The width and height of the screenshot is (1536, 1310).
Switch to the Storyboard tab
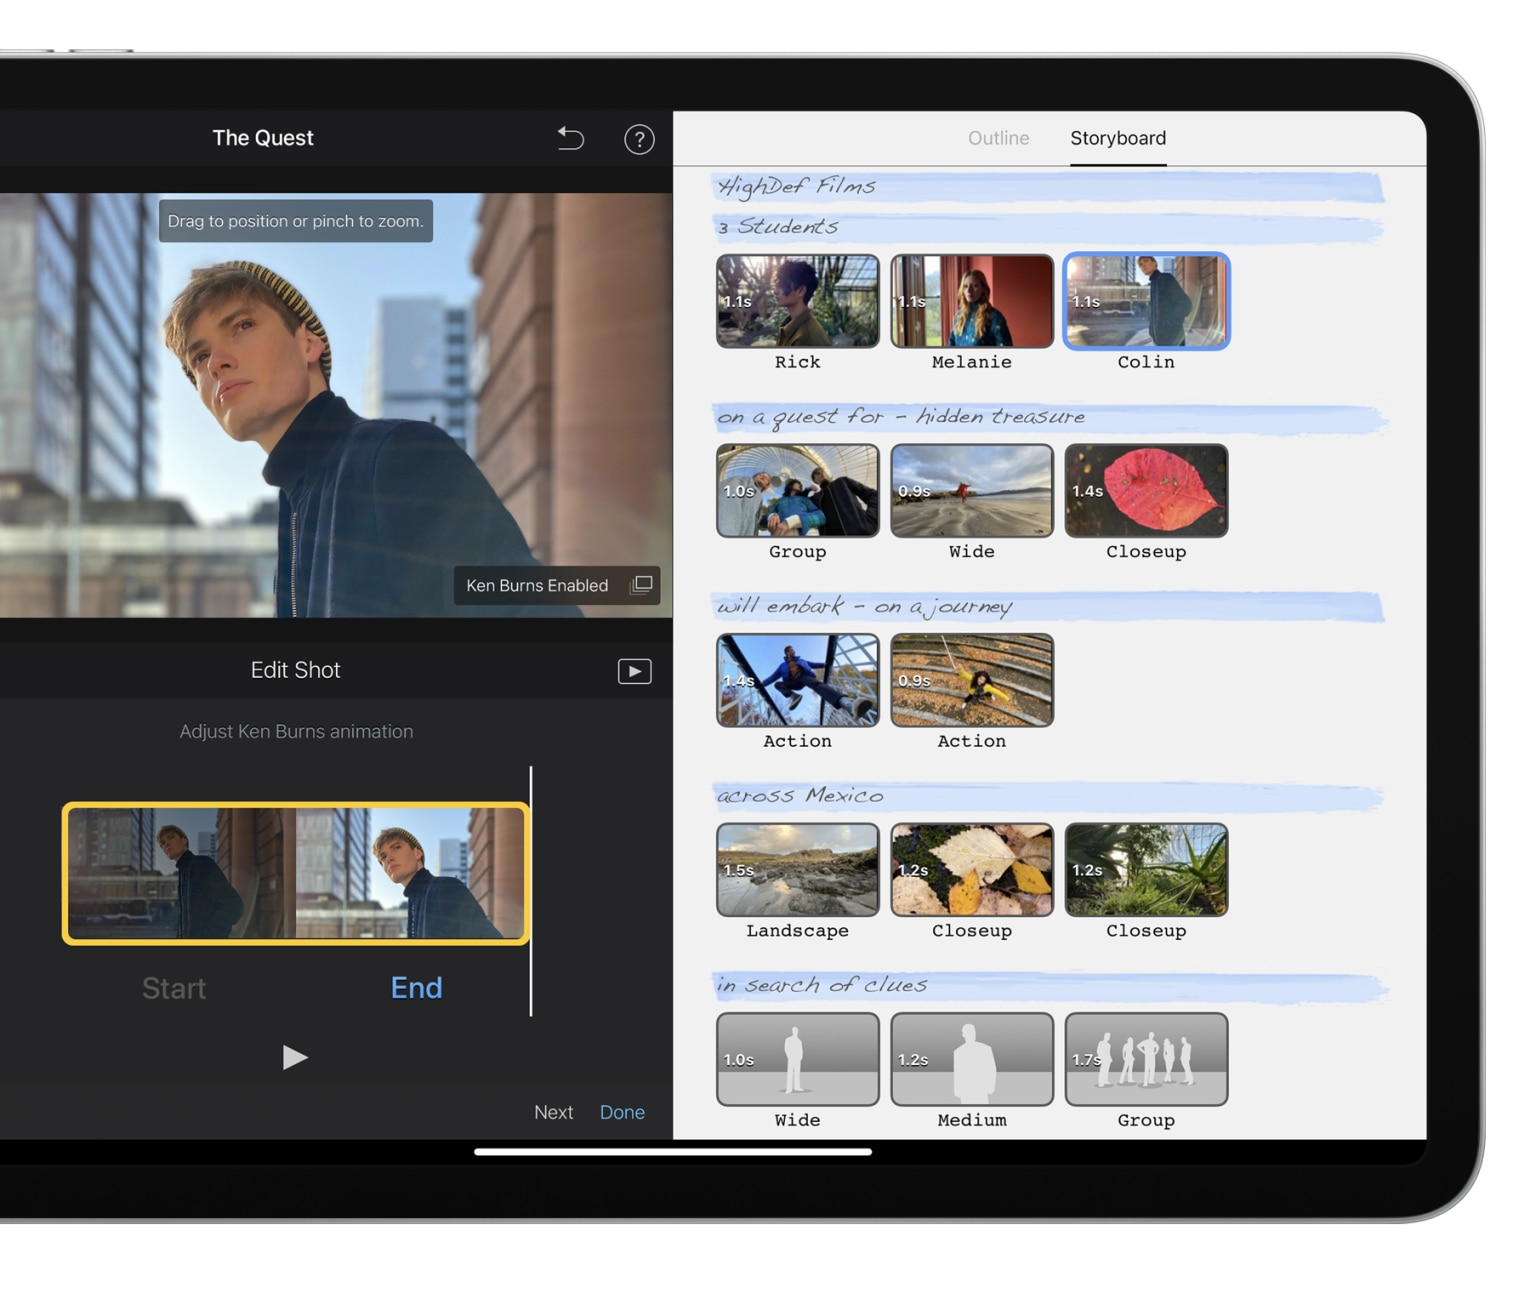click(x=1117, y=138)
